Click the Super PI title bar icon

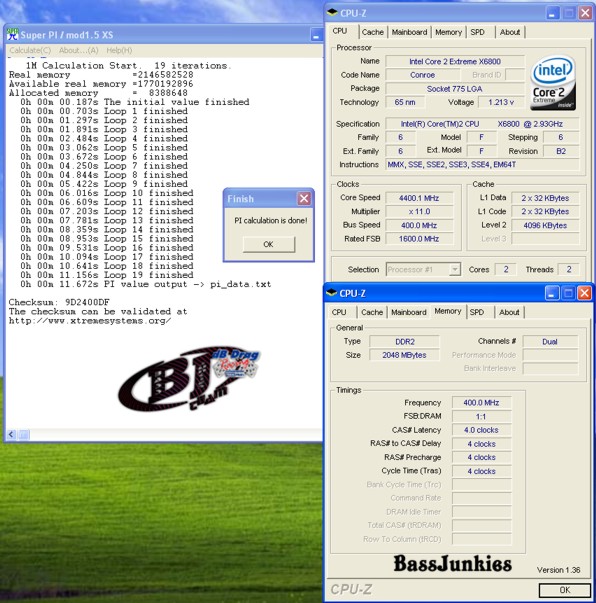point(12,34)
